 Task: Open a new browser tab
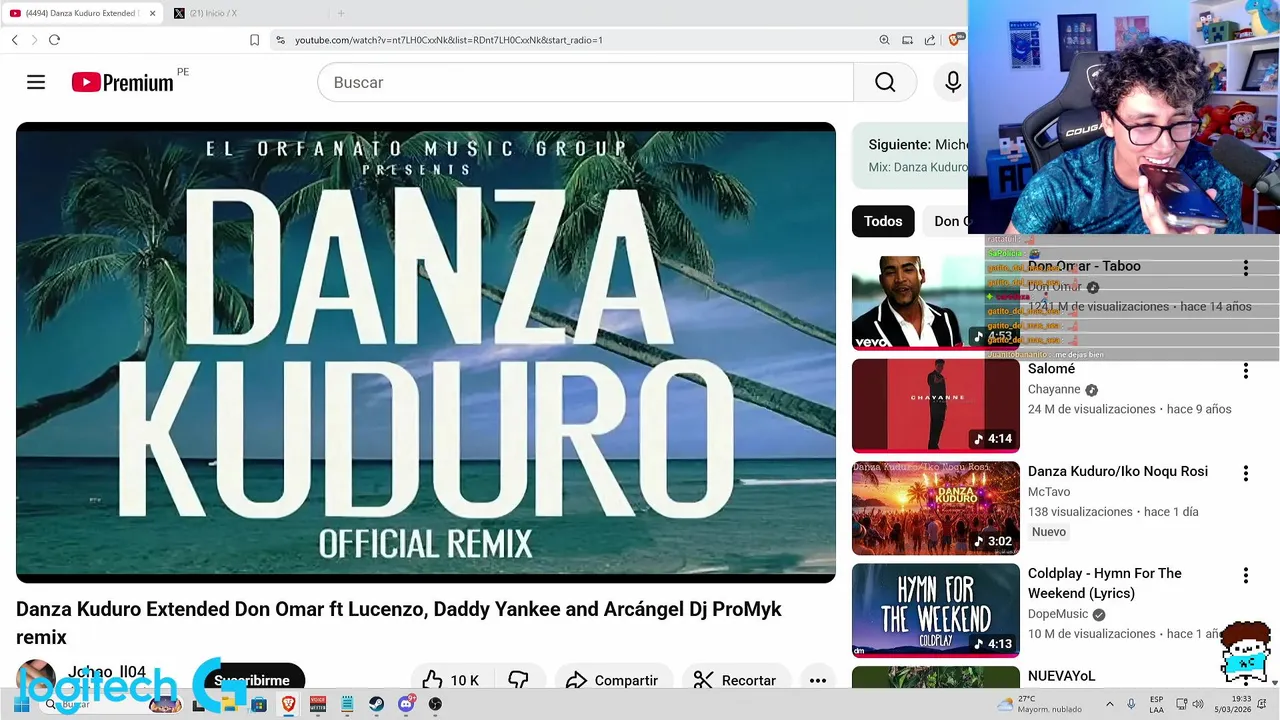pyautogui.click(x=340, y=13)
